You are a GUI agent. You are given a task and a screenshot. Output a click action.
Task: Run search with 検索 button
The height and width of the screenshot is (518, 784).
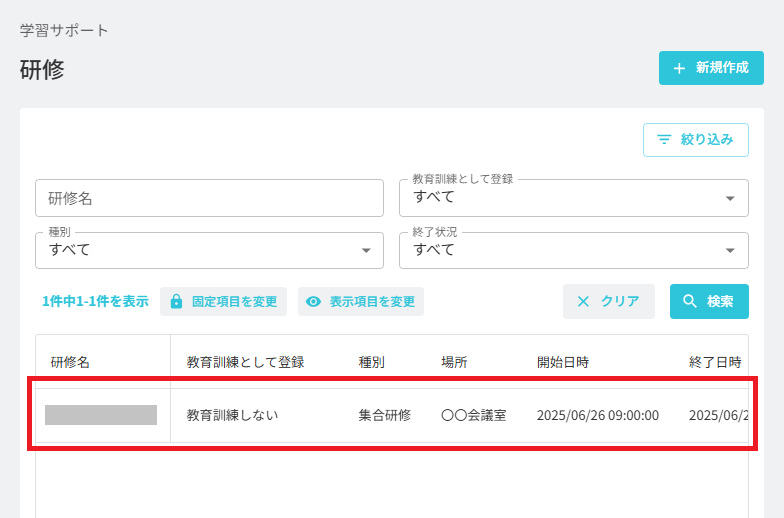point(709,302)
